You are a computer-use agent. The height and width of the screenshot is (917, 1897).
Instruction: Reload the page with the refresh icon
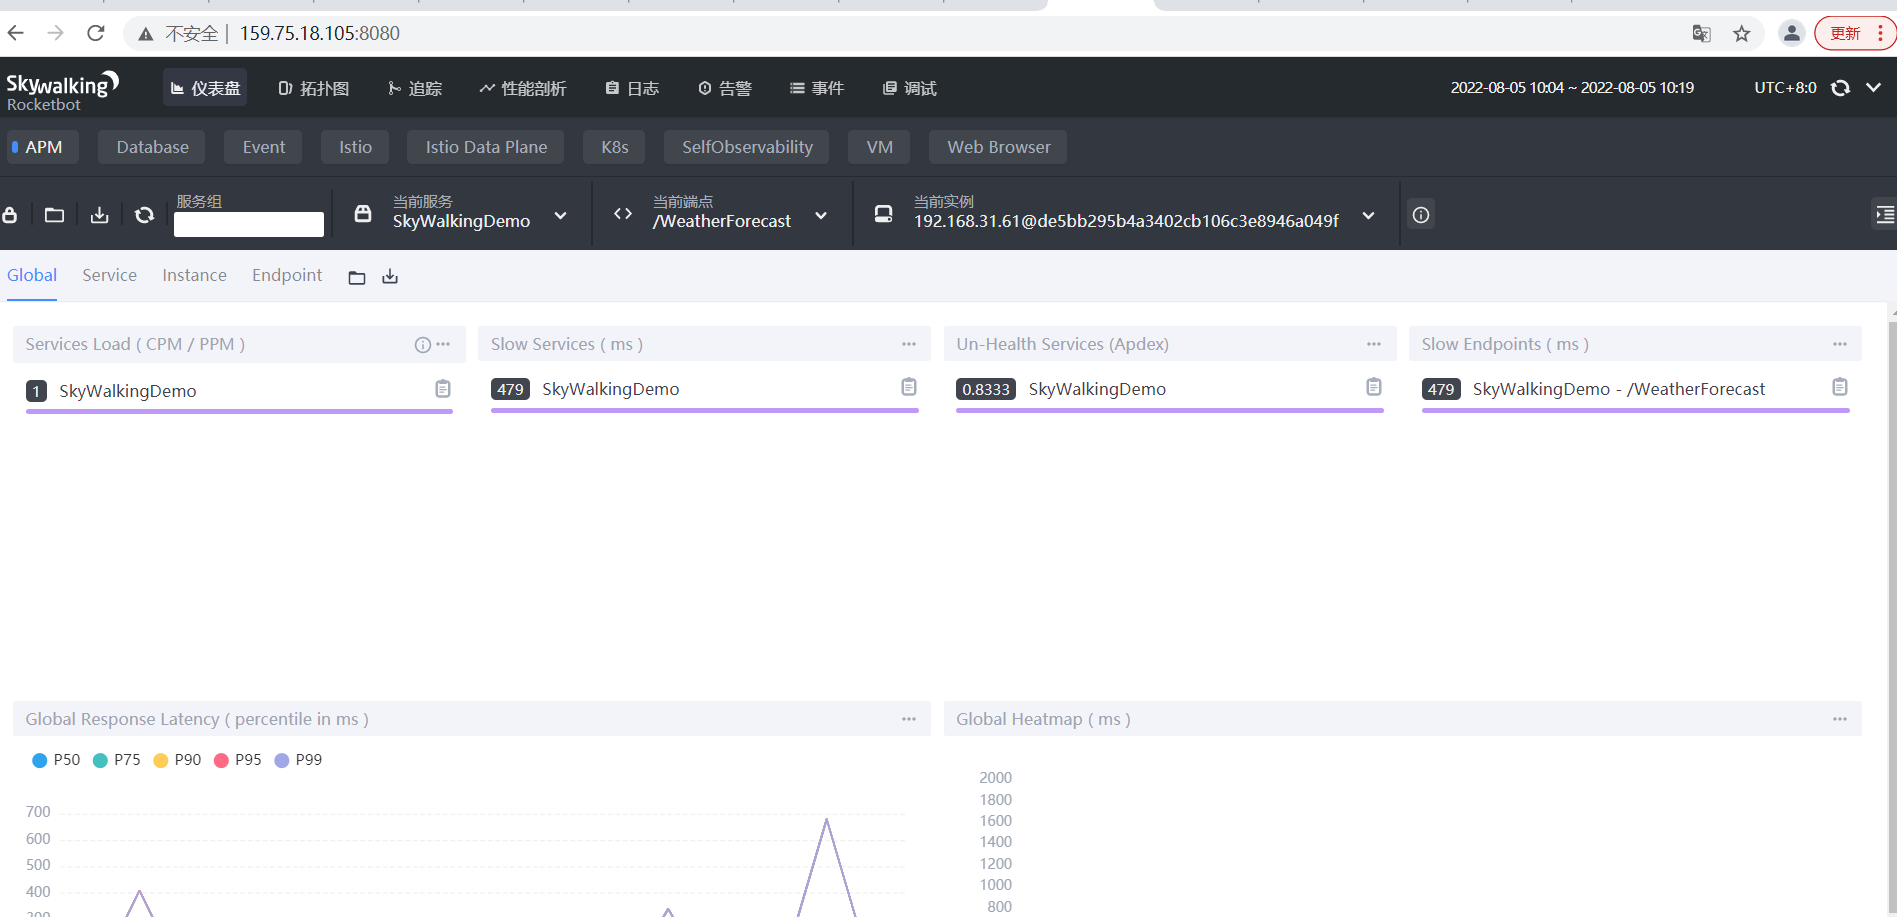[x=96, y=33]
